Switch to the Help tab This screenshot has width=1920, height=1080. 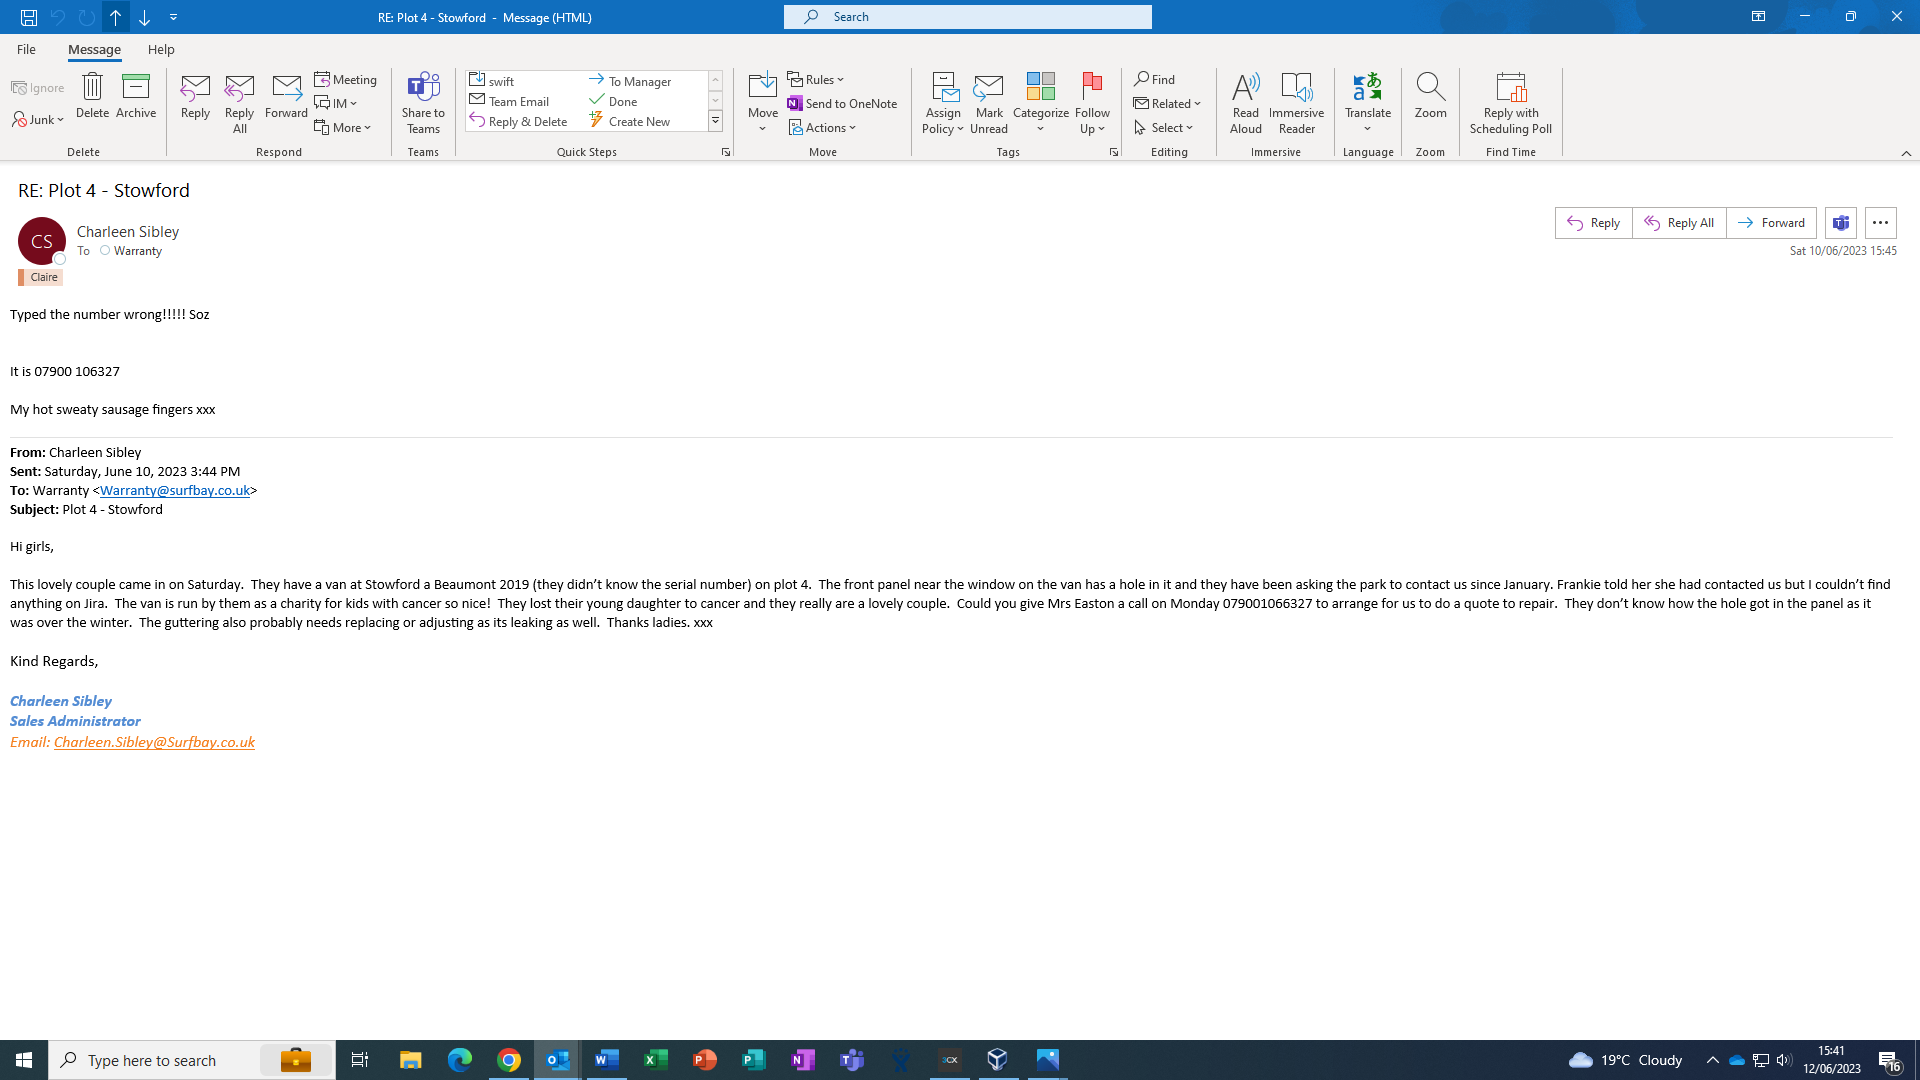click(161, 49)
